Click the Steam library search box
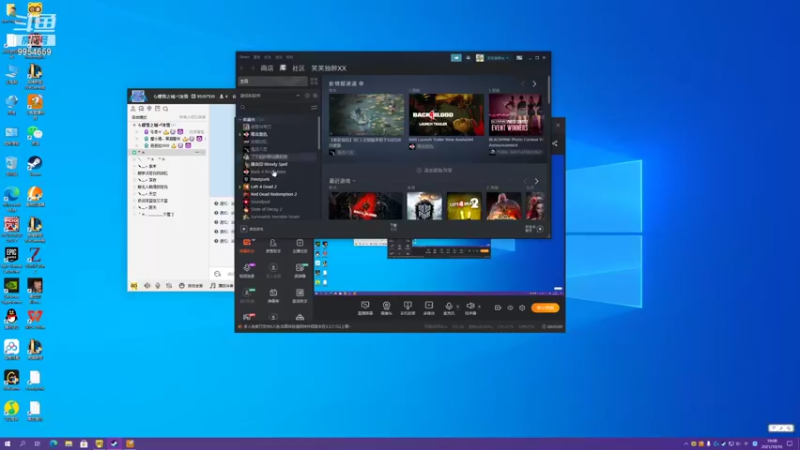 coord(273,108)
